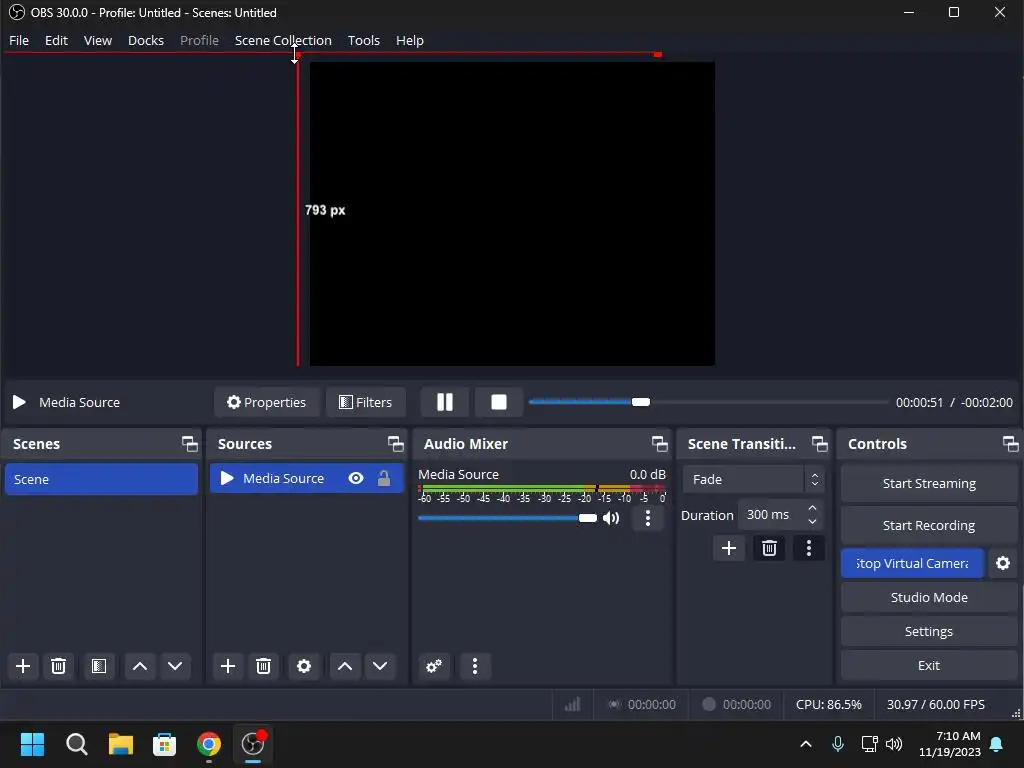Open Filters for Media Source
This screenshot has height=768, width=1024.
pyautogui.click(x=366, y=402)
